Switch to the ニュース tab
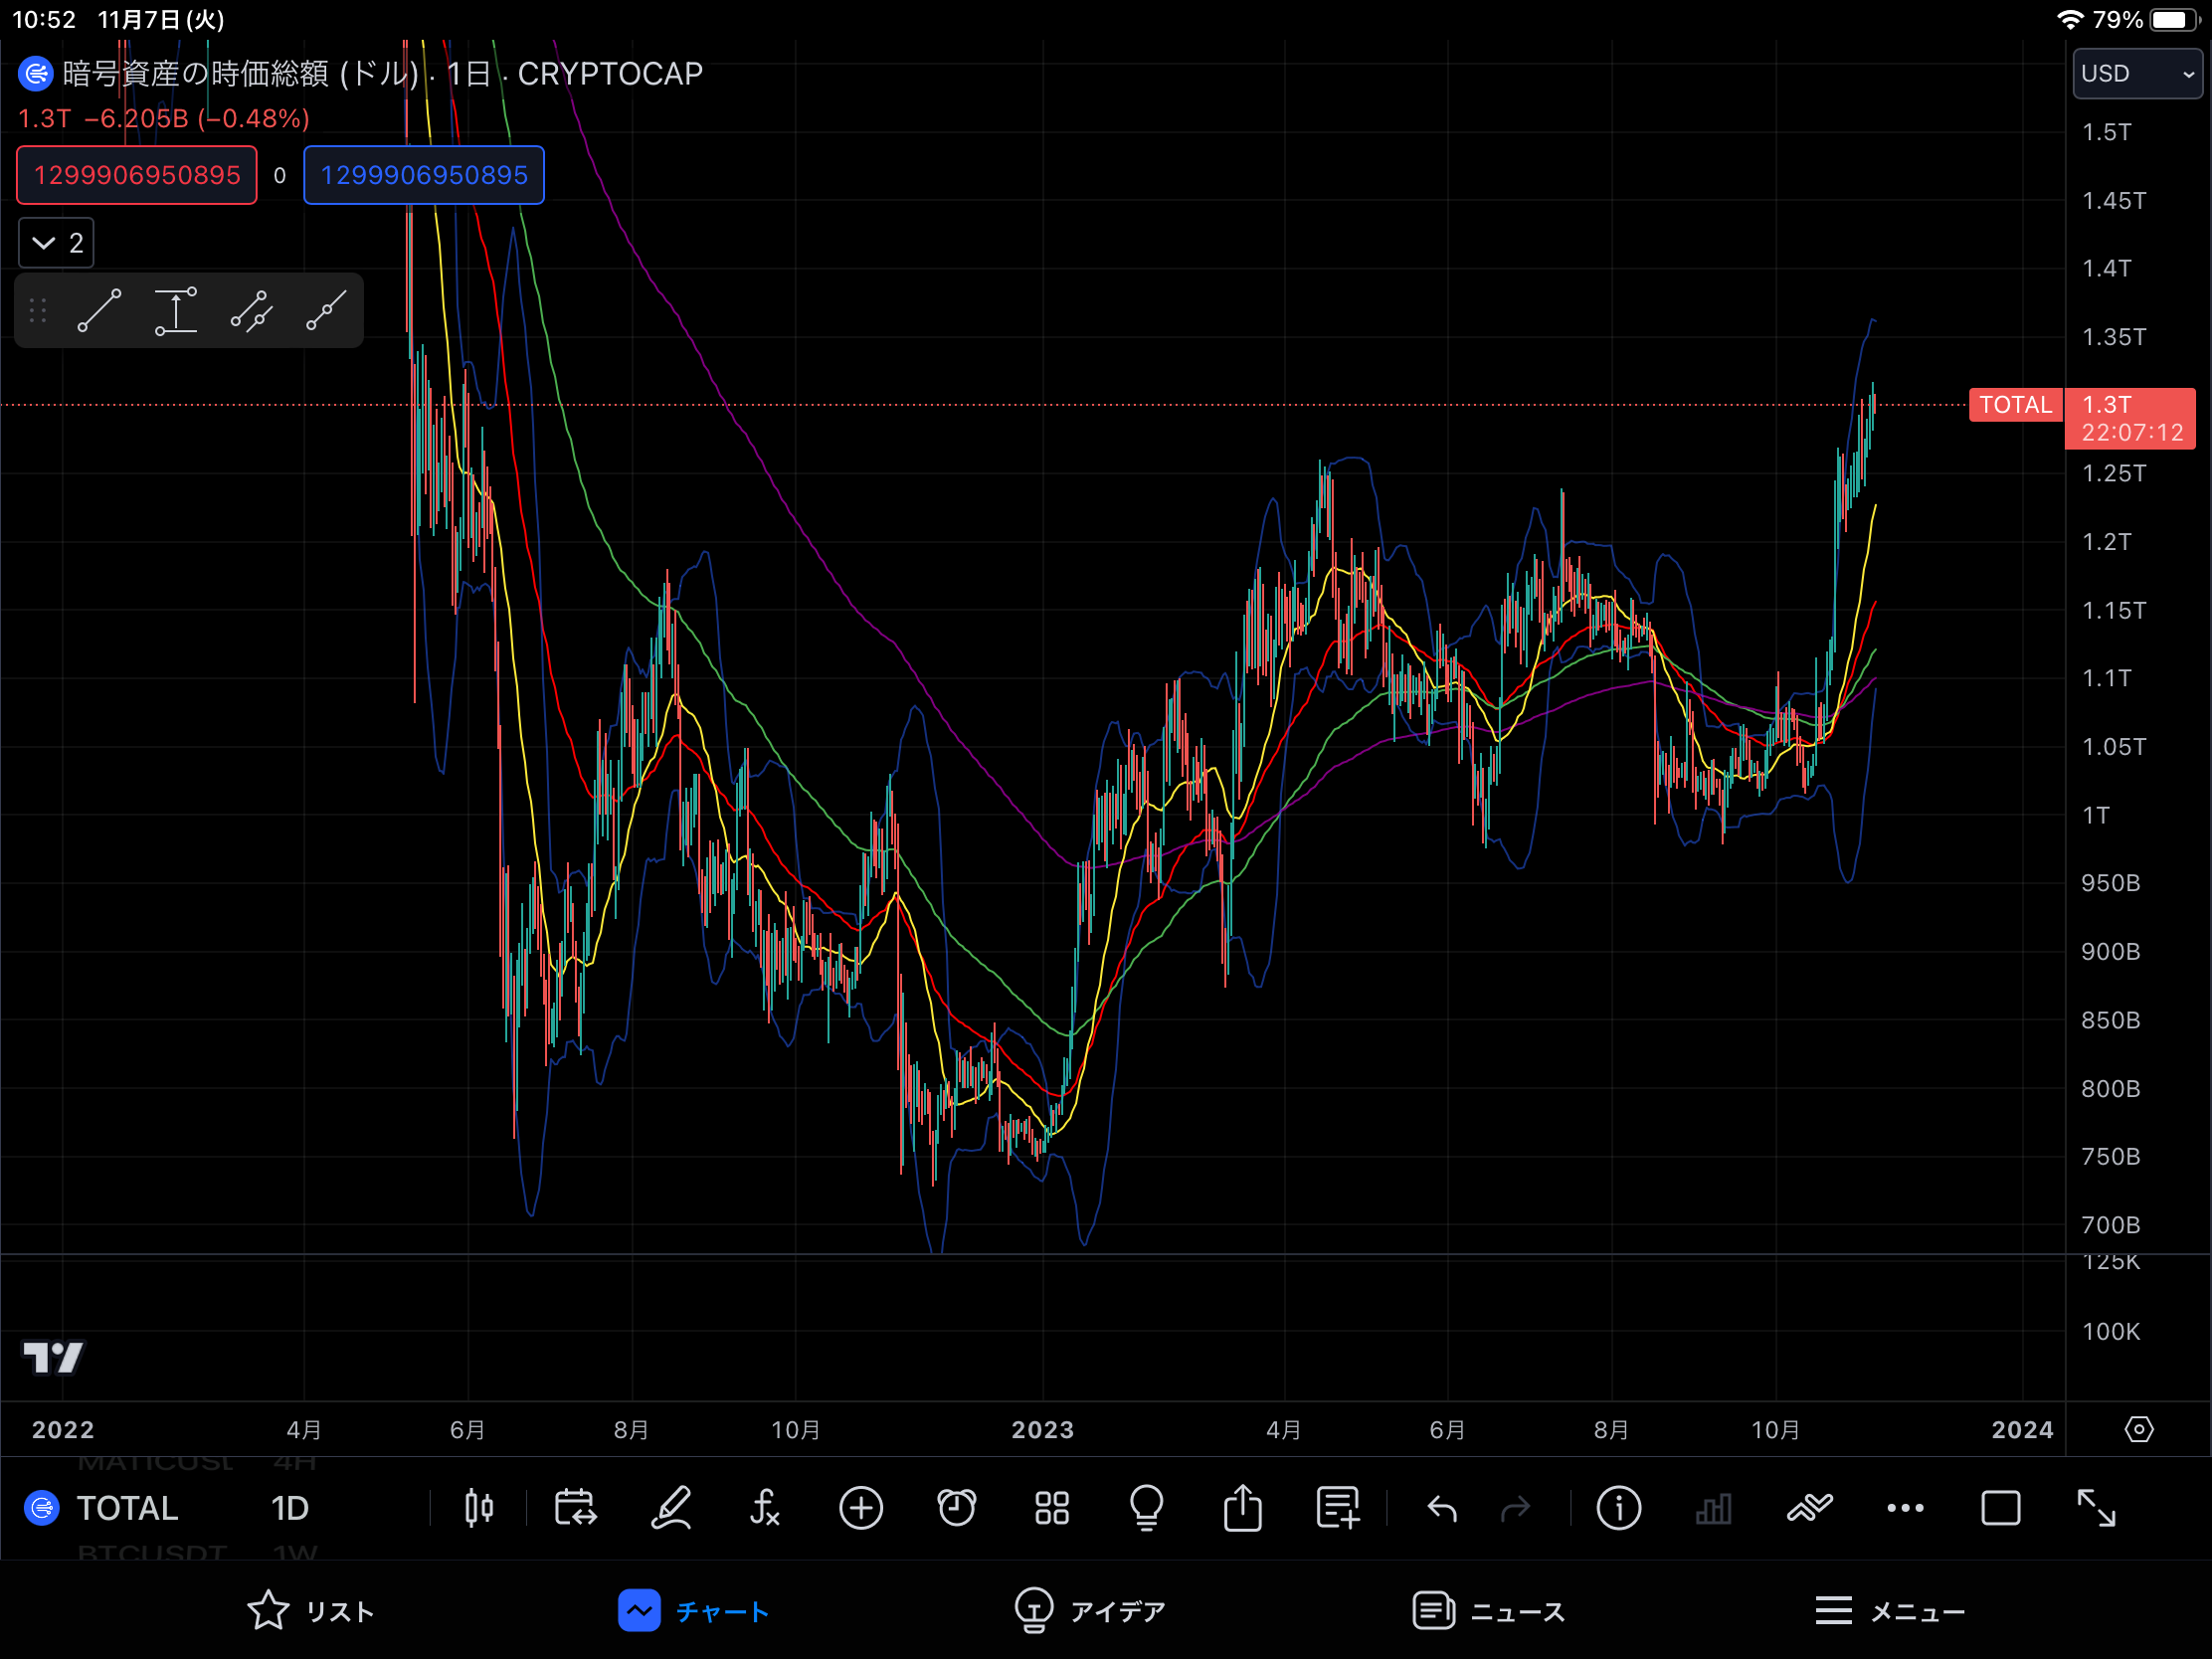 [x=1489, y=1611]
